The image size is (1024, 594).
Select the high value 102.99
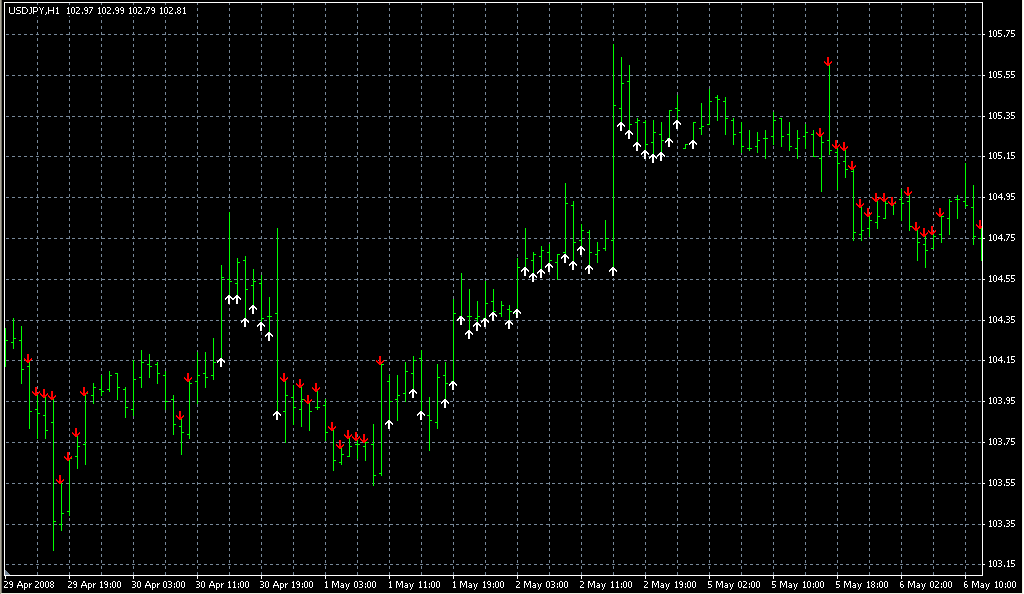click(x=111, y=11)
